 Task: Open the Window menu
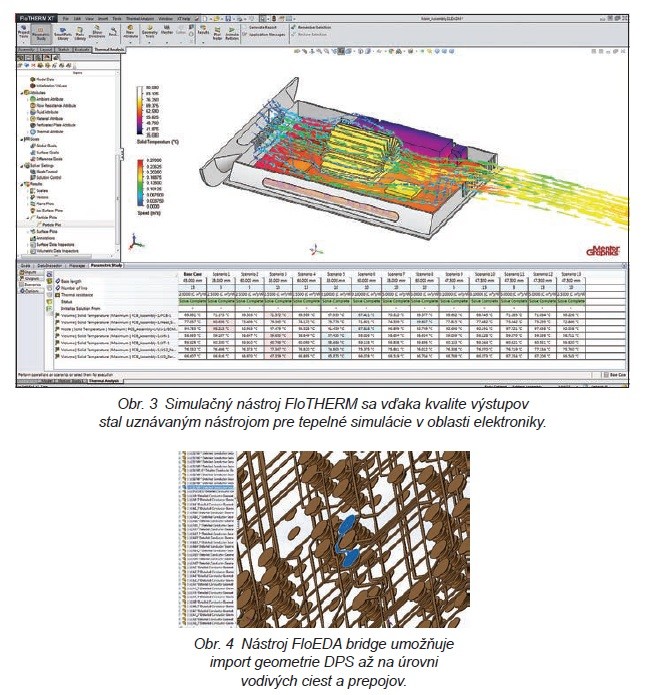pyautogui.click(x=166, y=19)
